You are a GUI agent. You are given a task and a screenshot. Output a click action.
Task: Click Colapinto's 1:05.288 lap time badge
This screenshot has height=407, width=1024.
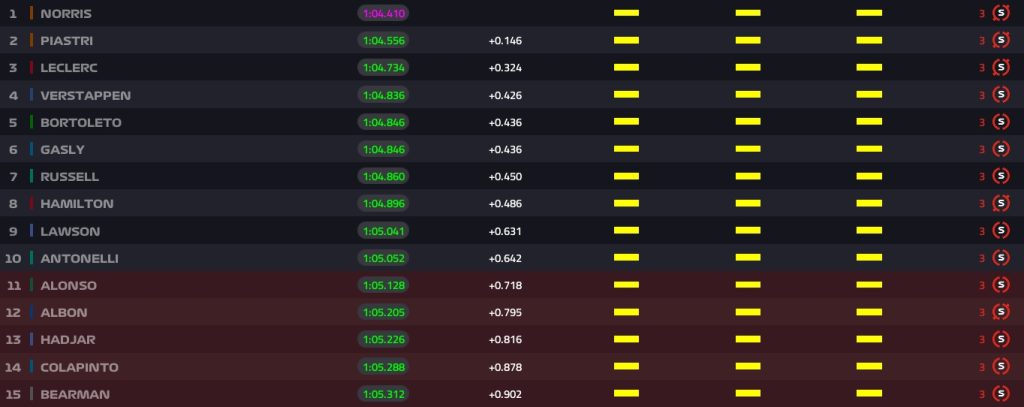[x=383, y=366]
